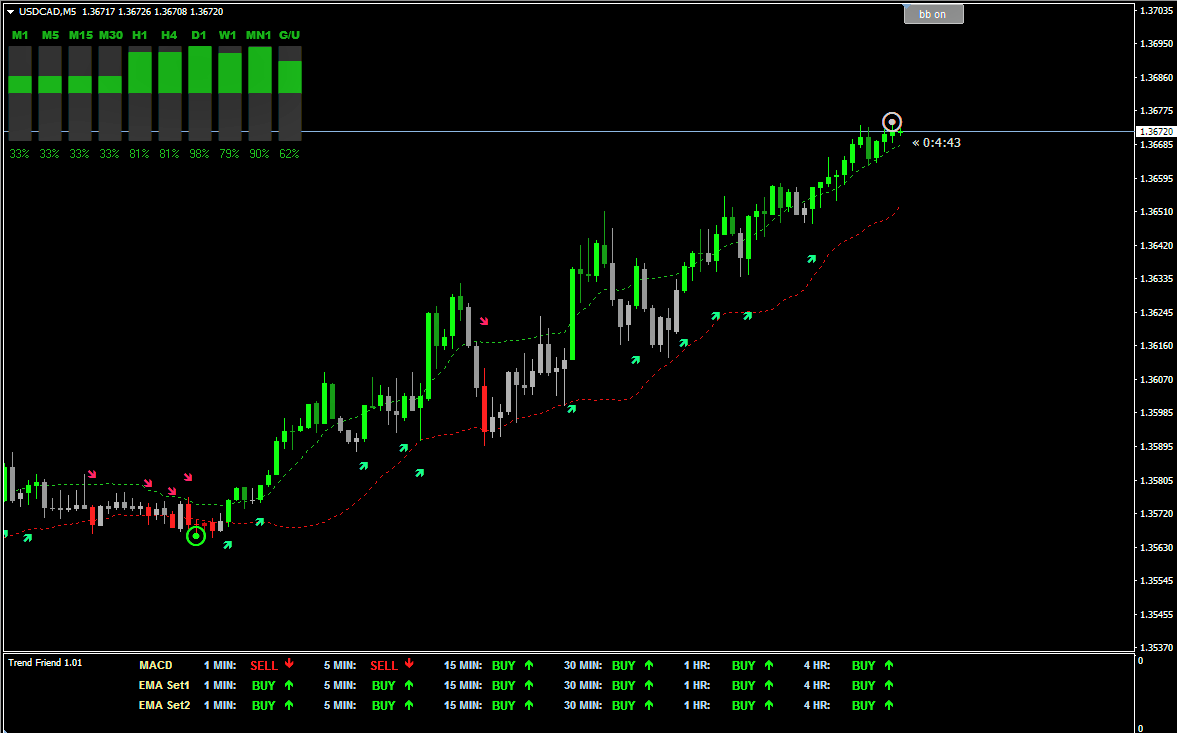Click the green MACD 30 MIN buy arrow
The width and height of the screenshot is (1177, 733).
(649, 665)
